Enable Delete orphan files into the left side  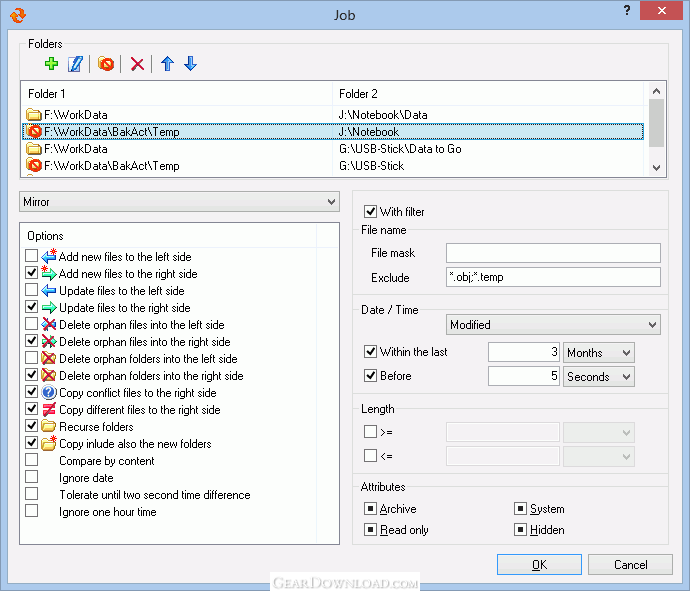[x=31, y=324]
